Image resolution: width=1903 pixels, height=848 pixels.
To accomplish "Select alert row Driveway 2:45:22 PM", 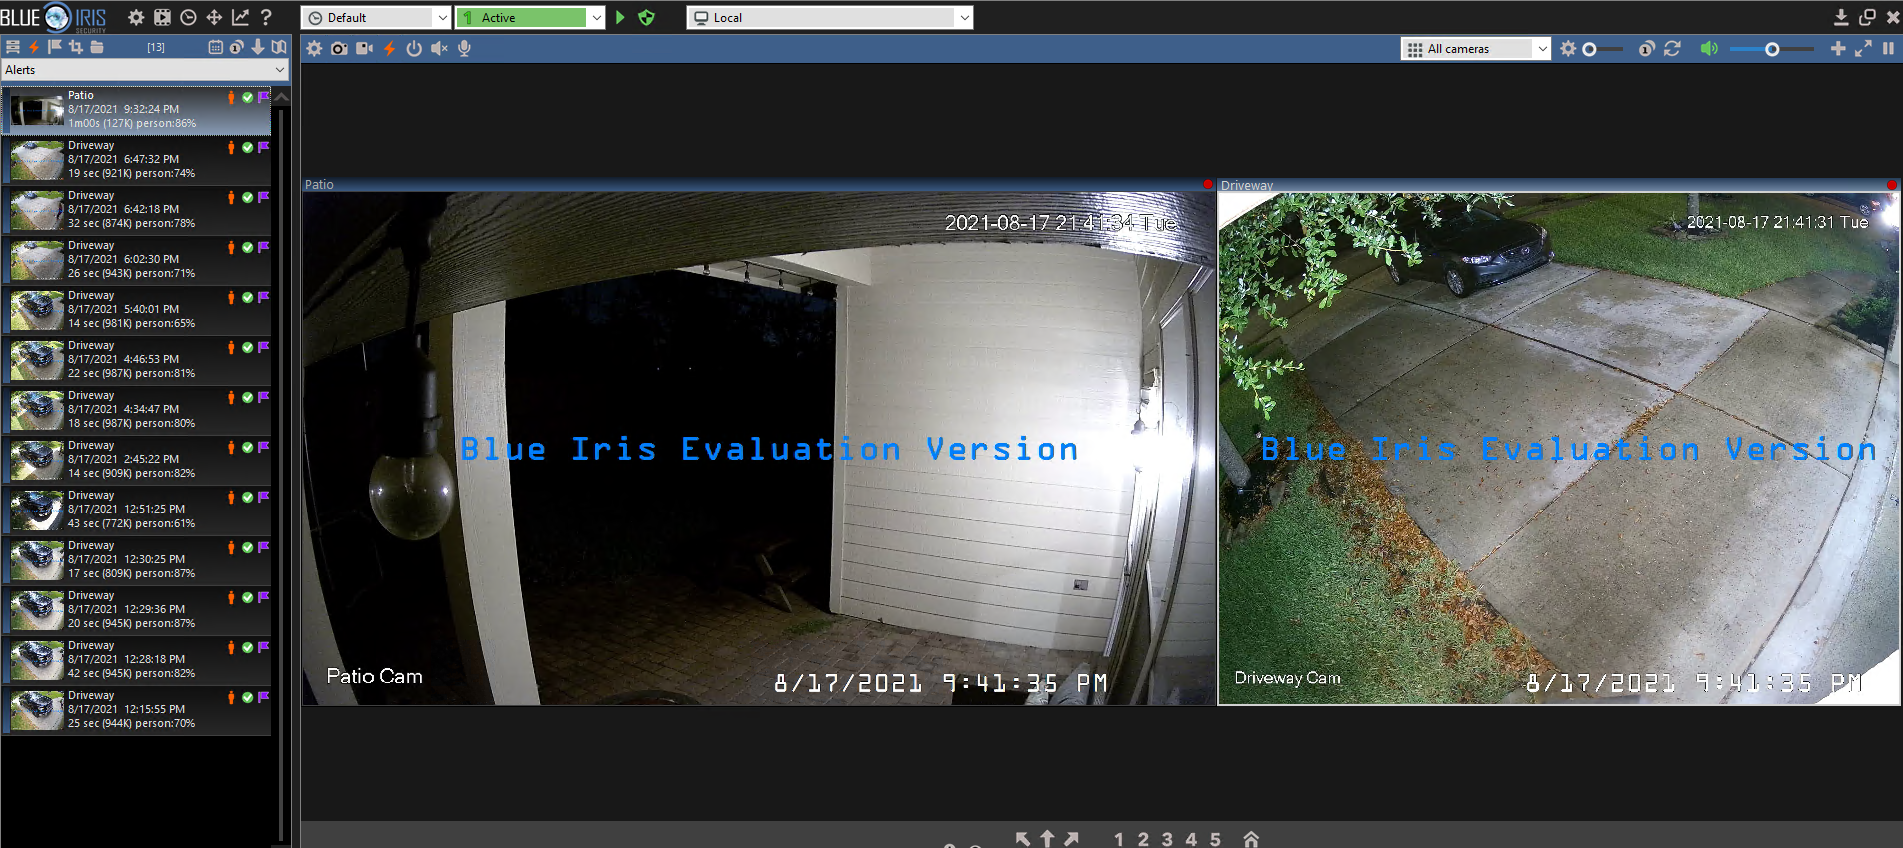I will point(137,460).
